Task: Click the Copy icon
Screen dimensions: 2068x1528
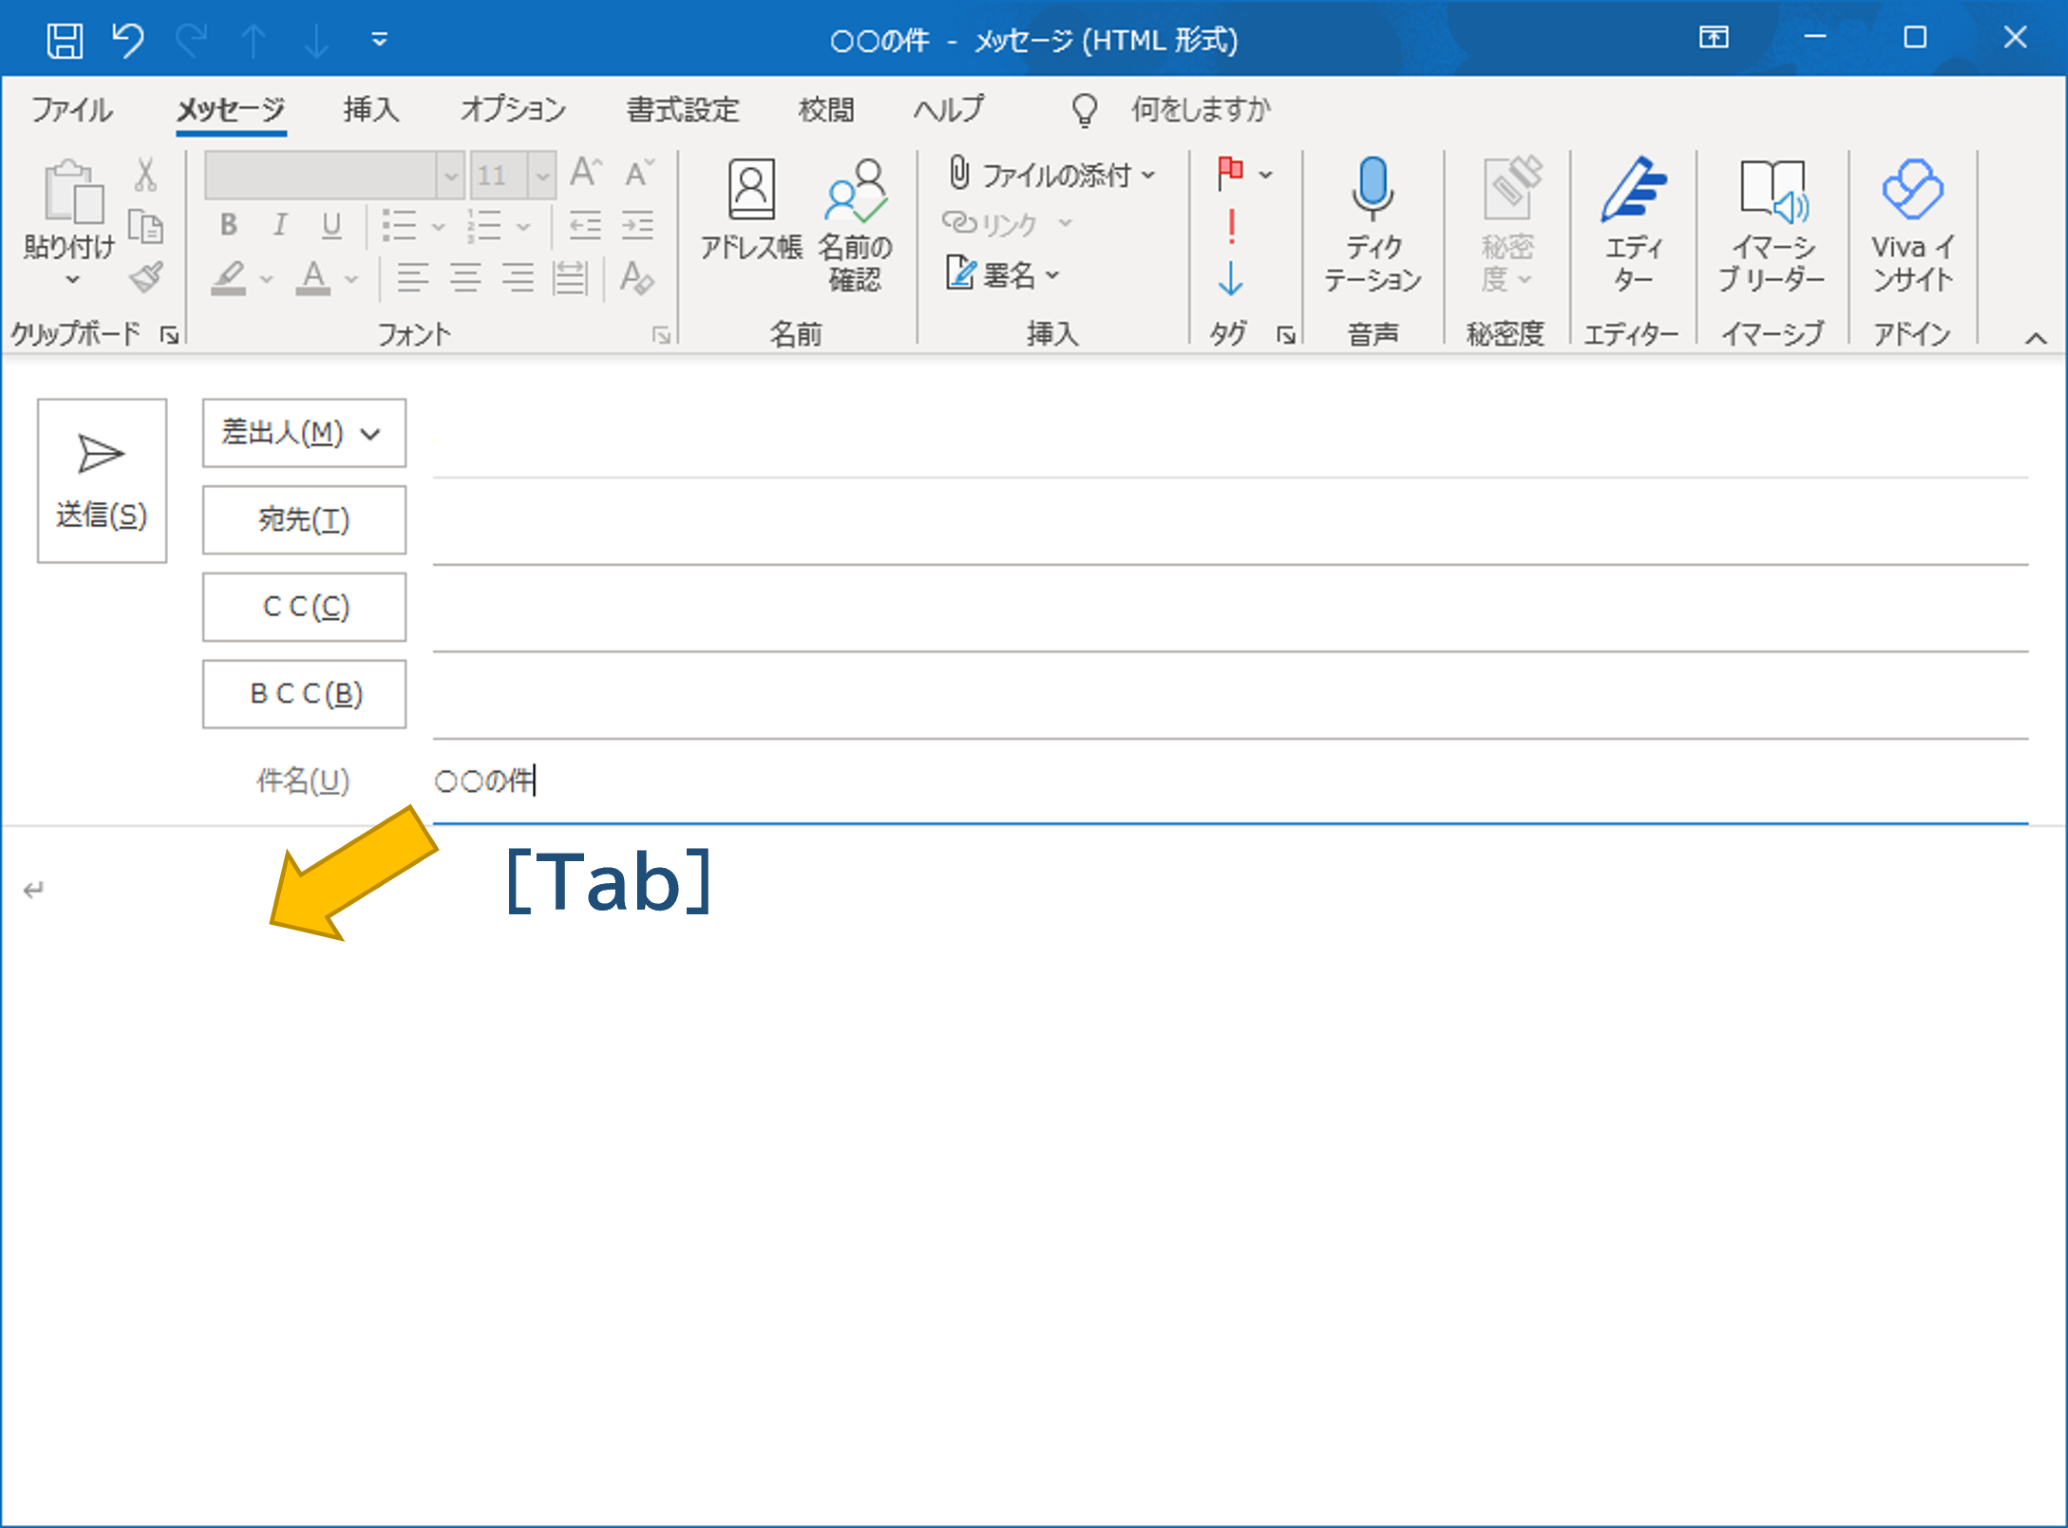Action: 146,227
